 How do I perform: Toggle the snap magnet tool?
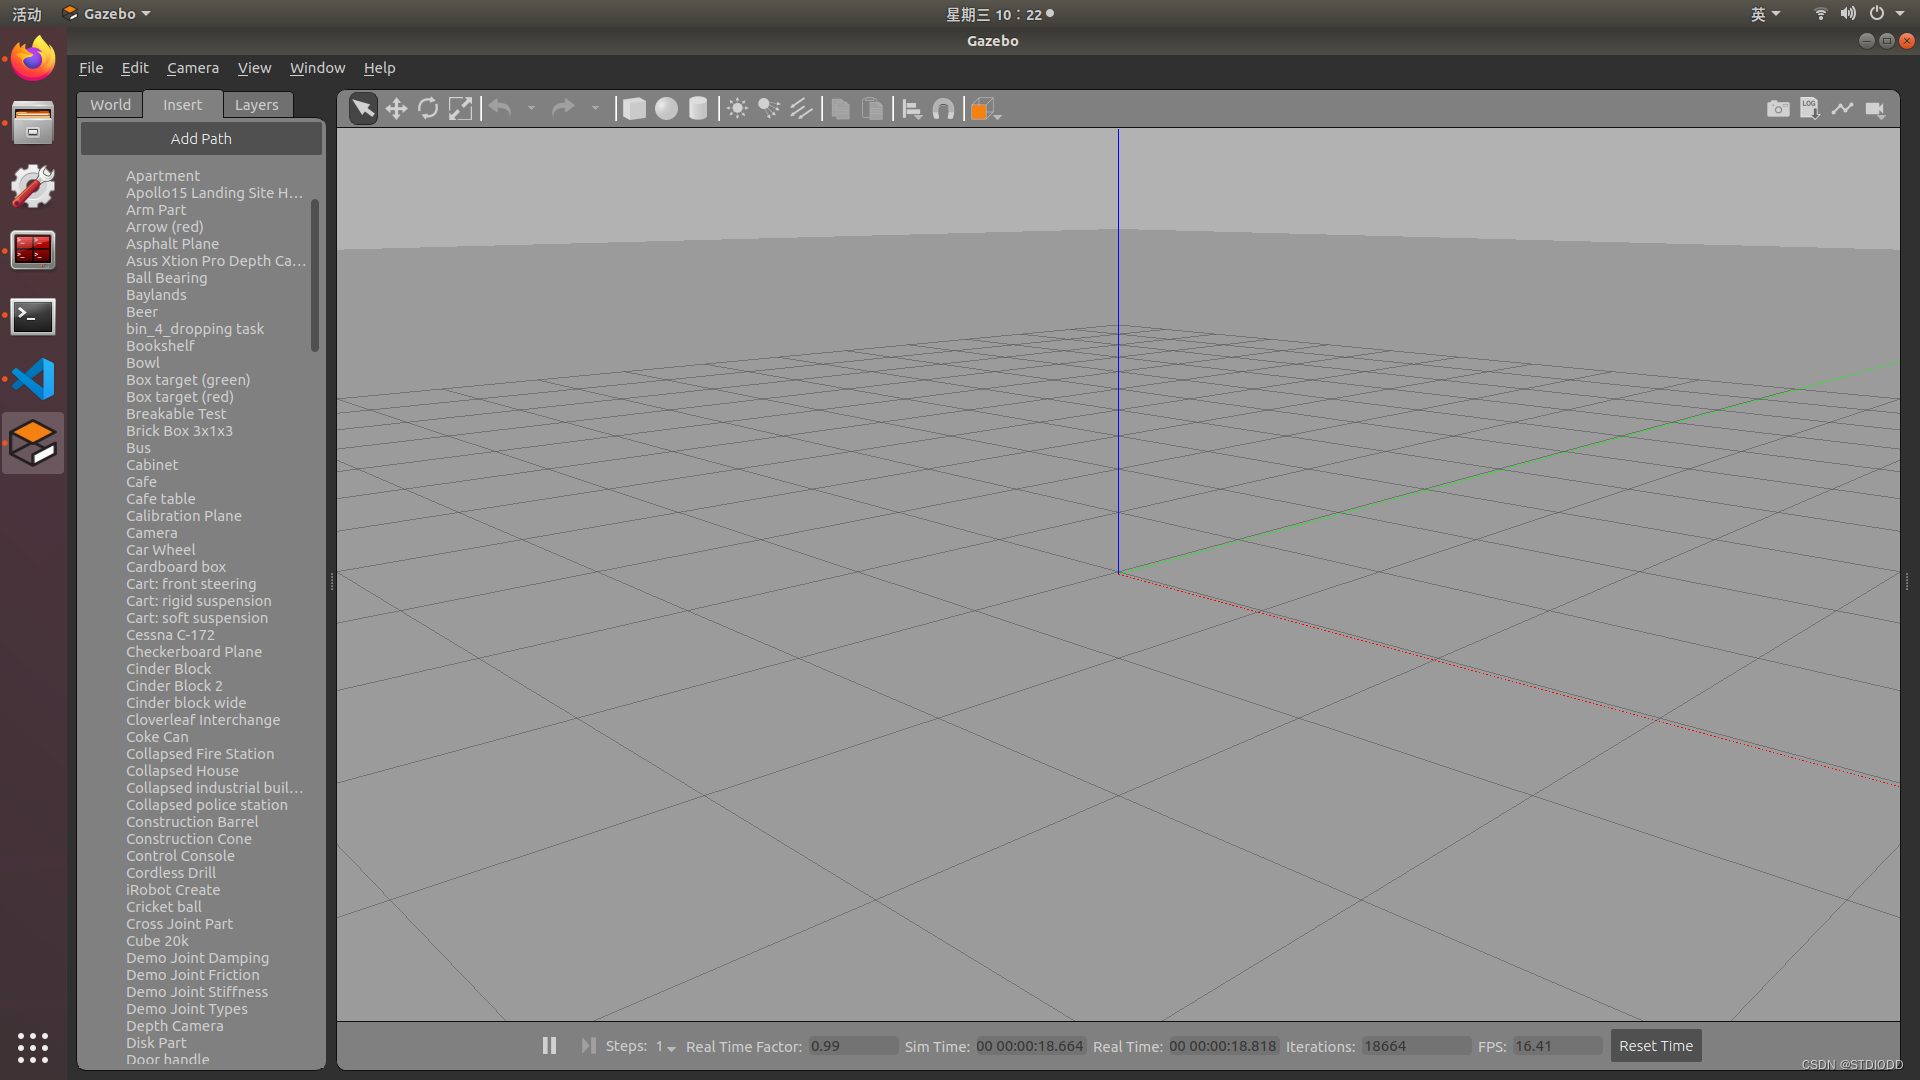click(943, 109)
